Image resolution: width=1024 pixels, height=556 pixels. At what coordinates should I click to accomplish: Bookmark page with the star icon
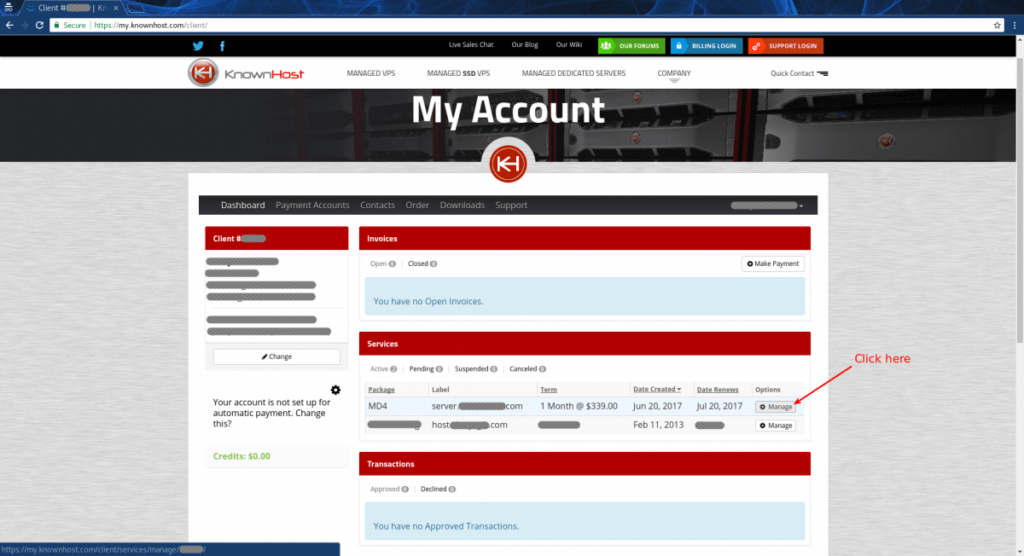pos(997,25)
